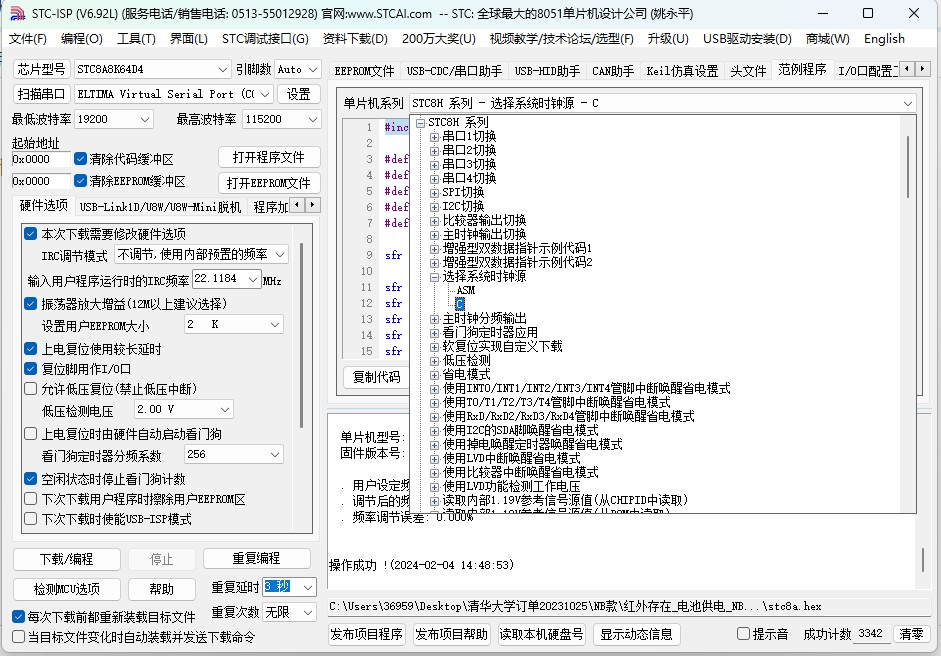The image size is (941, 656).
Task: Click 检测MCU选项 button
Action: tap(67, 589)
